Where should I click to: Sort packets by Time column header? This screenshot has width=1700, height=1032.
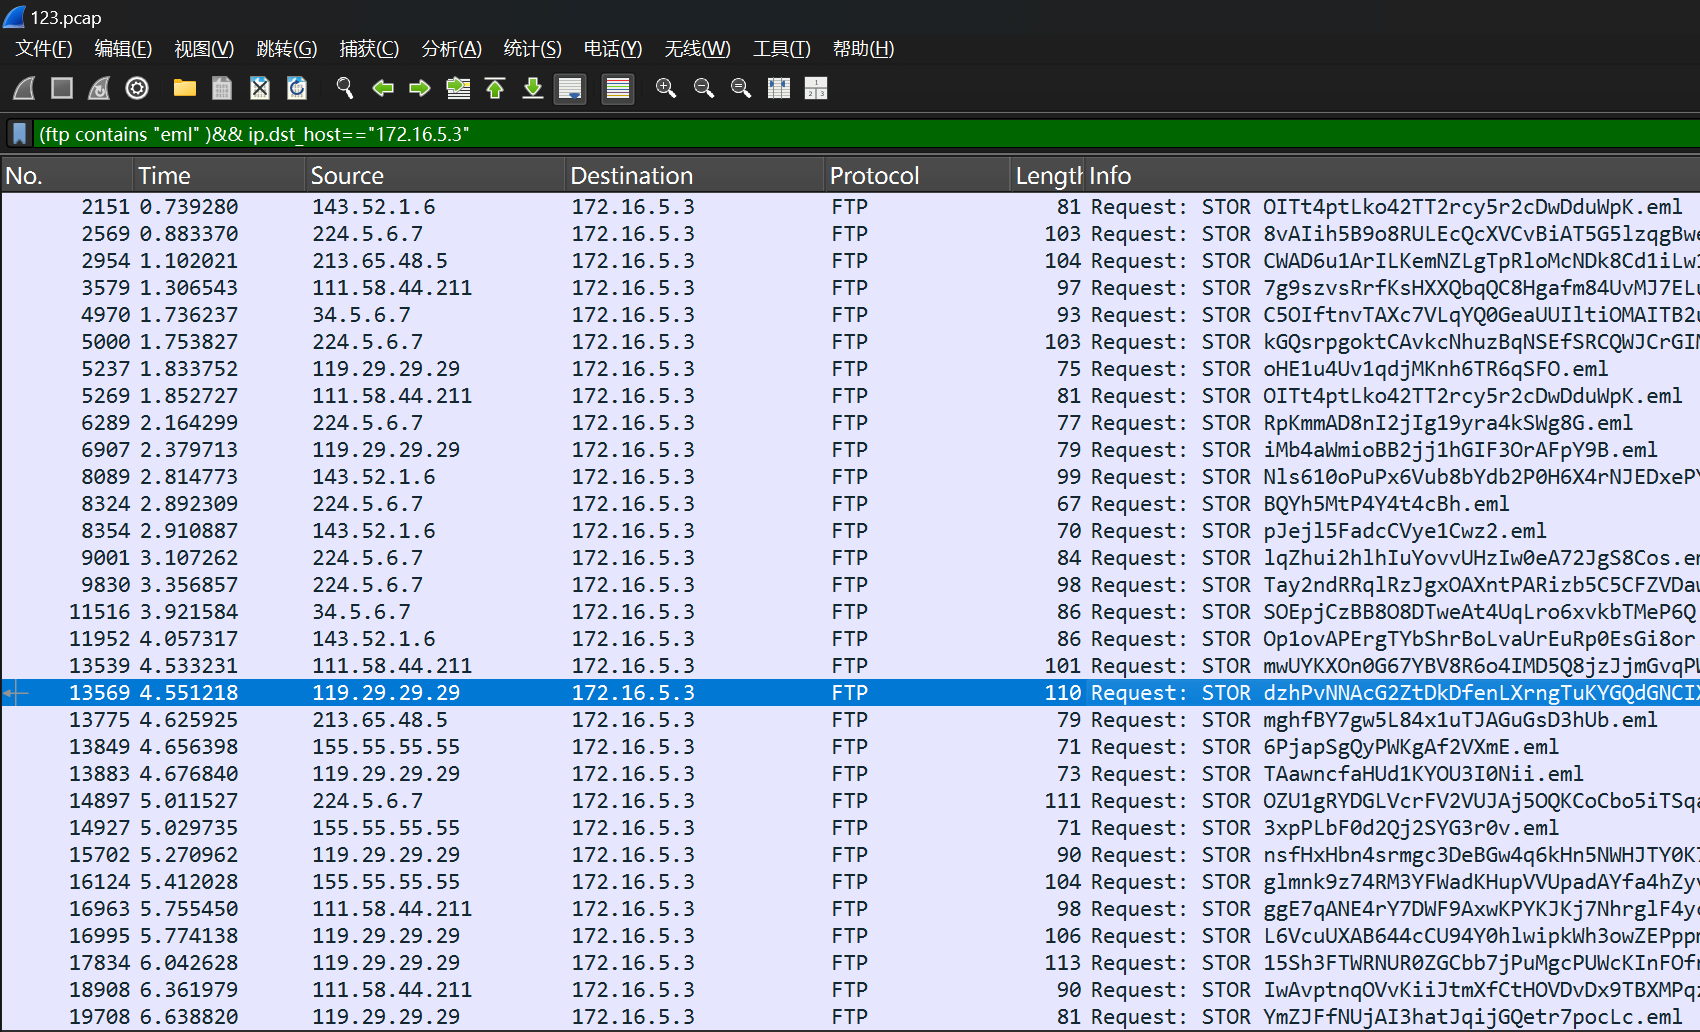164,176
